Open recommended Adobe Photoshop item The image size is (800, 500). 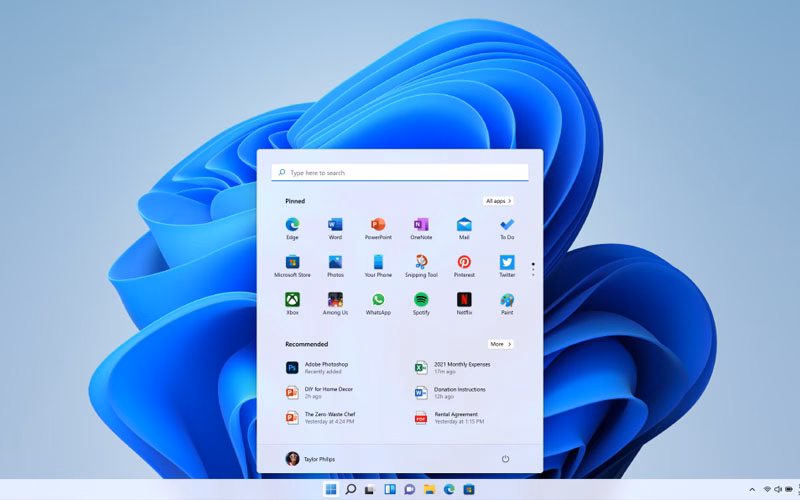[317, 368]
